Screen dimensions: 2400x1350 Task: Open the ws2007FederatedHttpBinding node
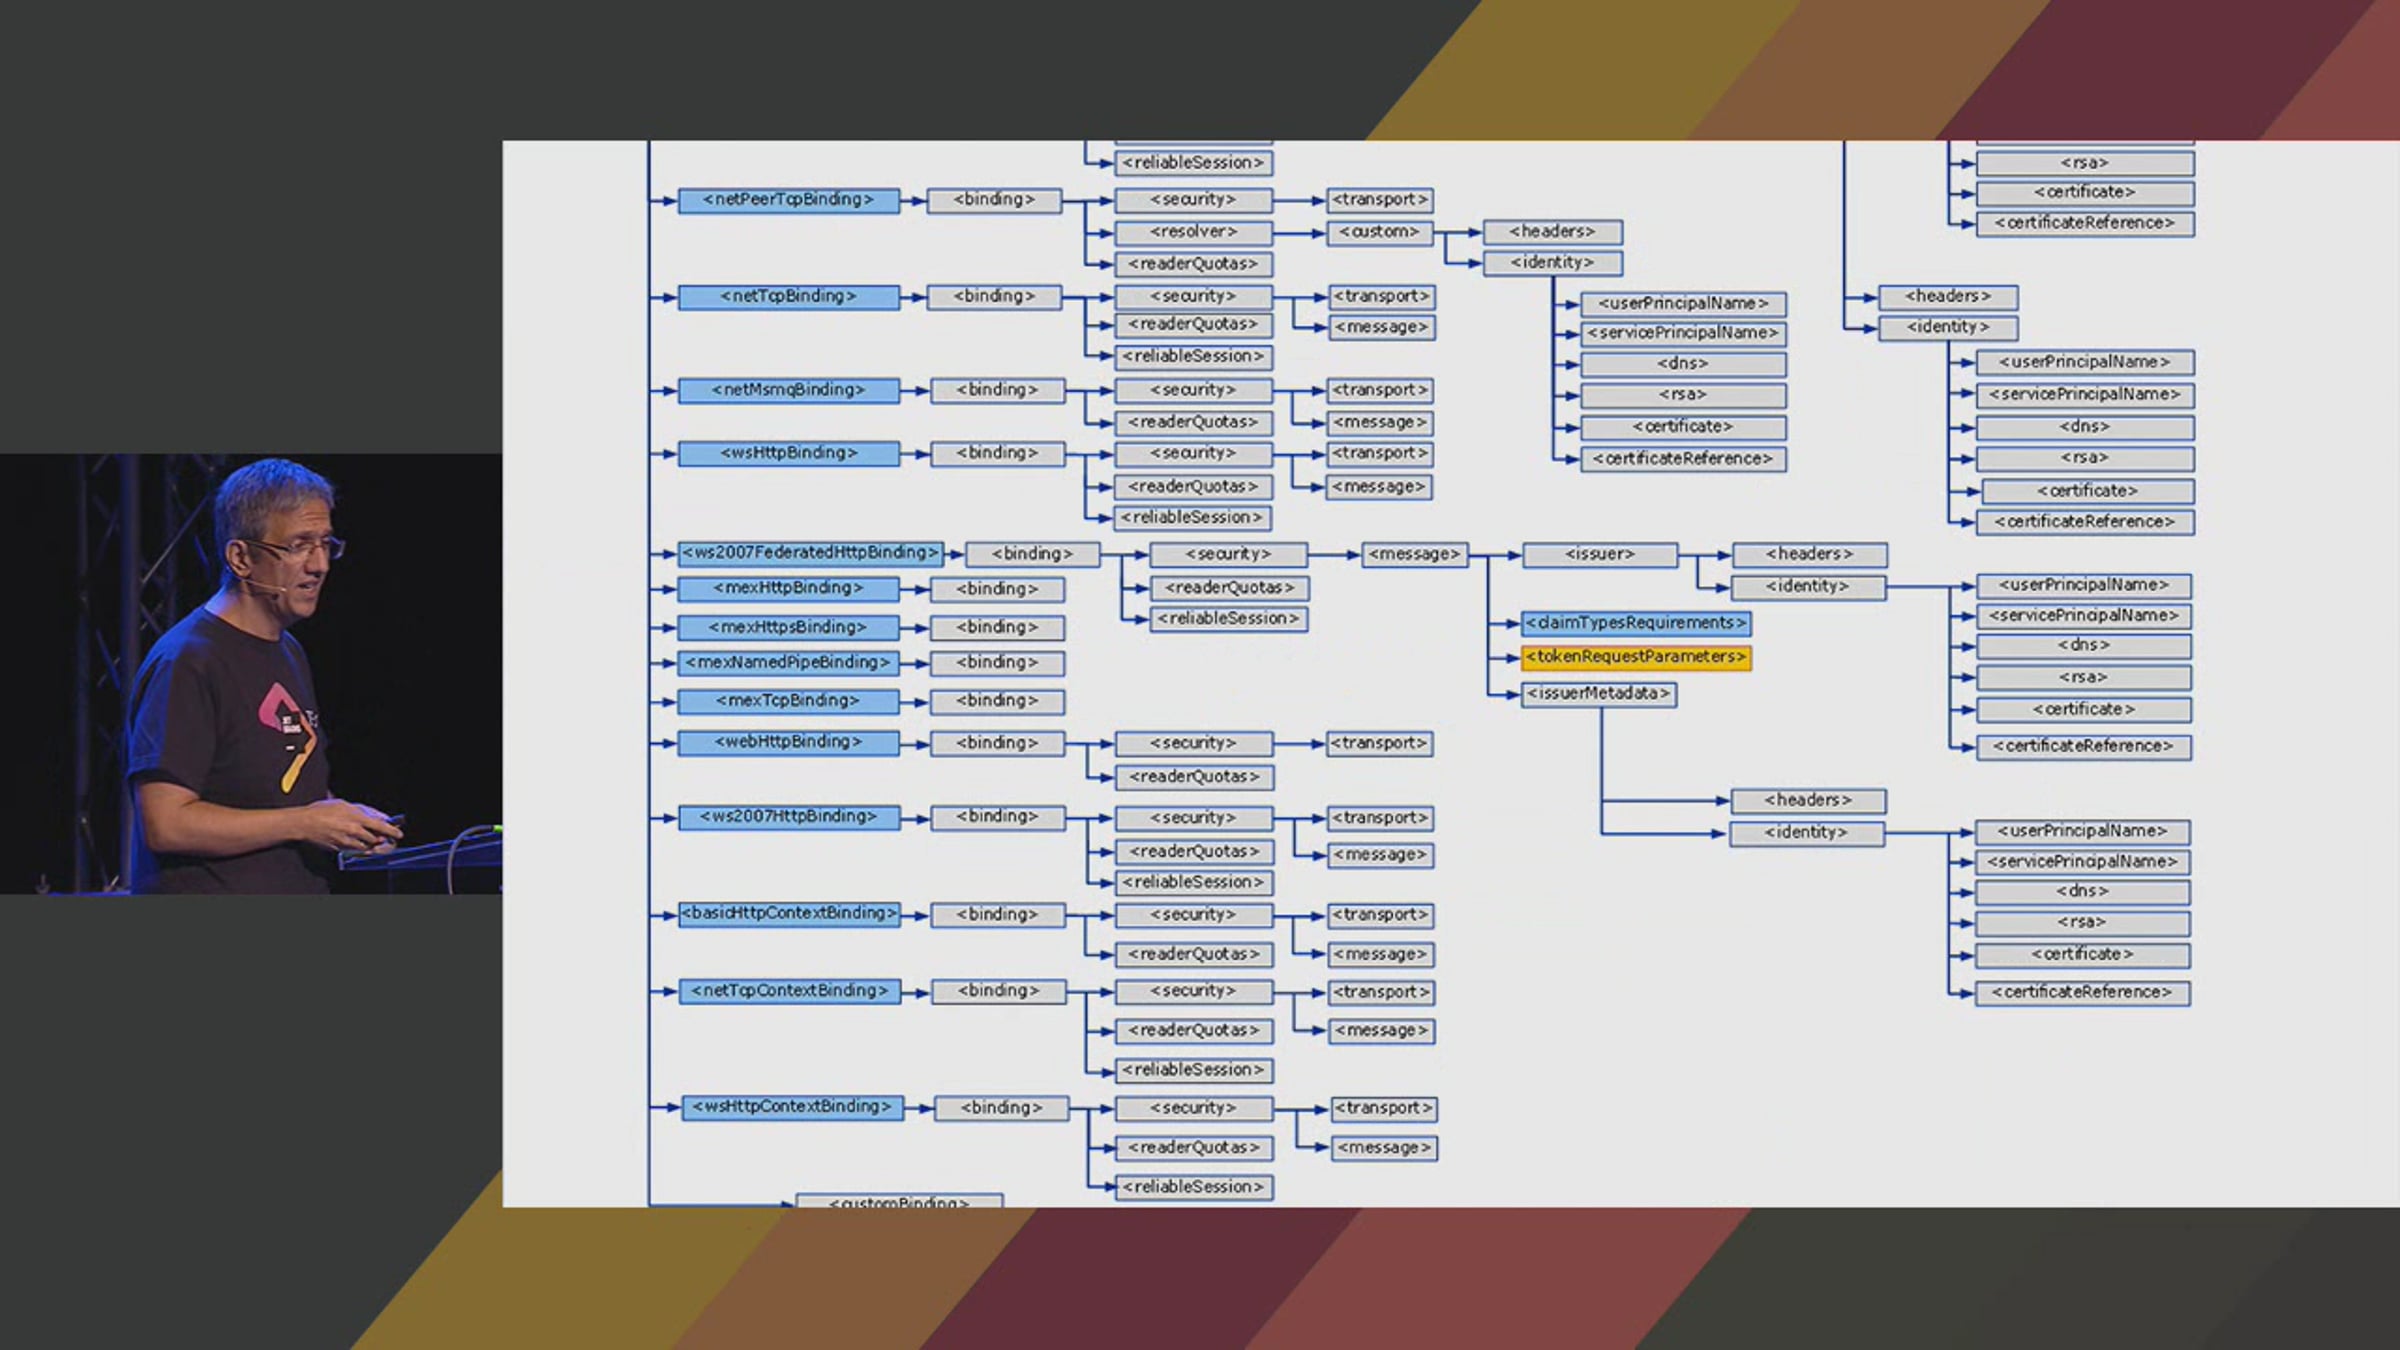[x=810, y=553]
